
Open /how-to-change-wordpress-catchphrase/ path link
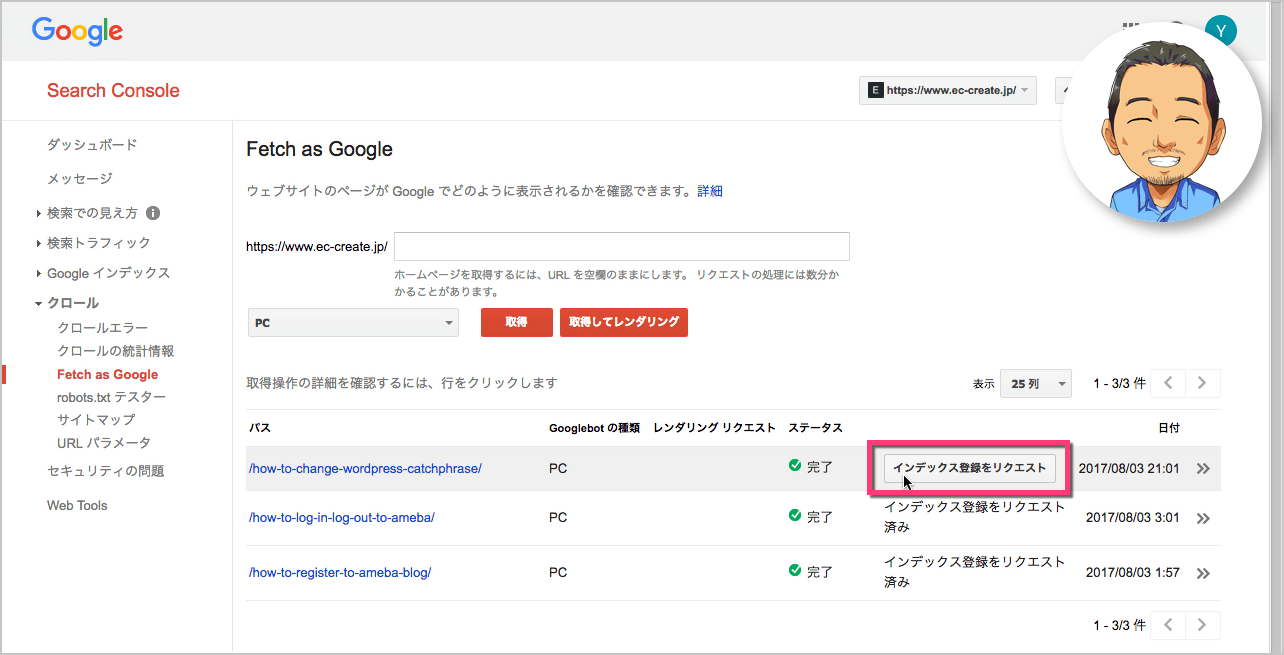[x=365, y=468]
